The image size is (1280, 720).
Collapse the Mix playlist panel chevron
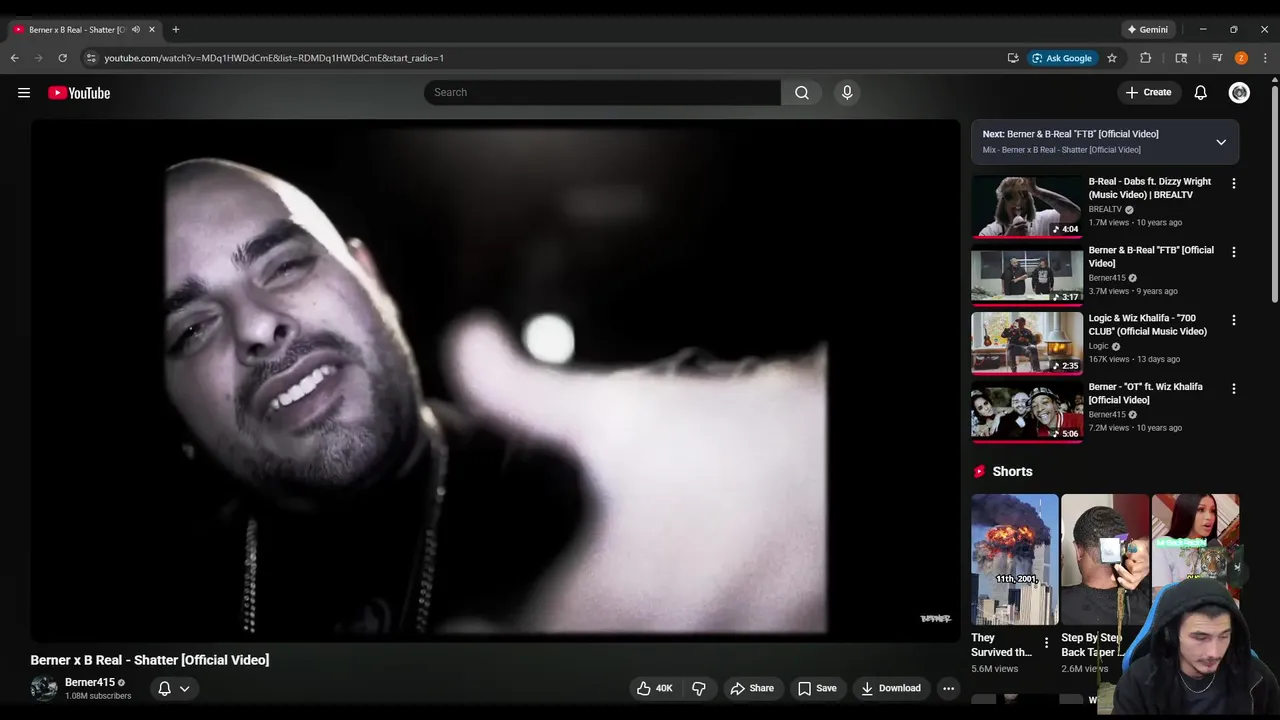pyautogui.click(x=1221, y=142)
